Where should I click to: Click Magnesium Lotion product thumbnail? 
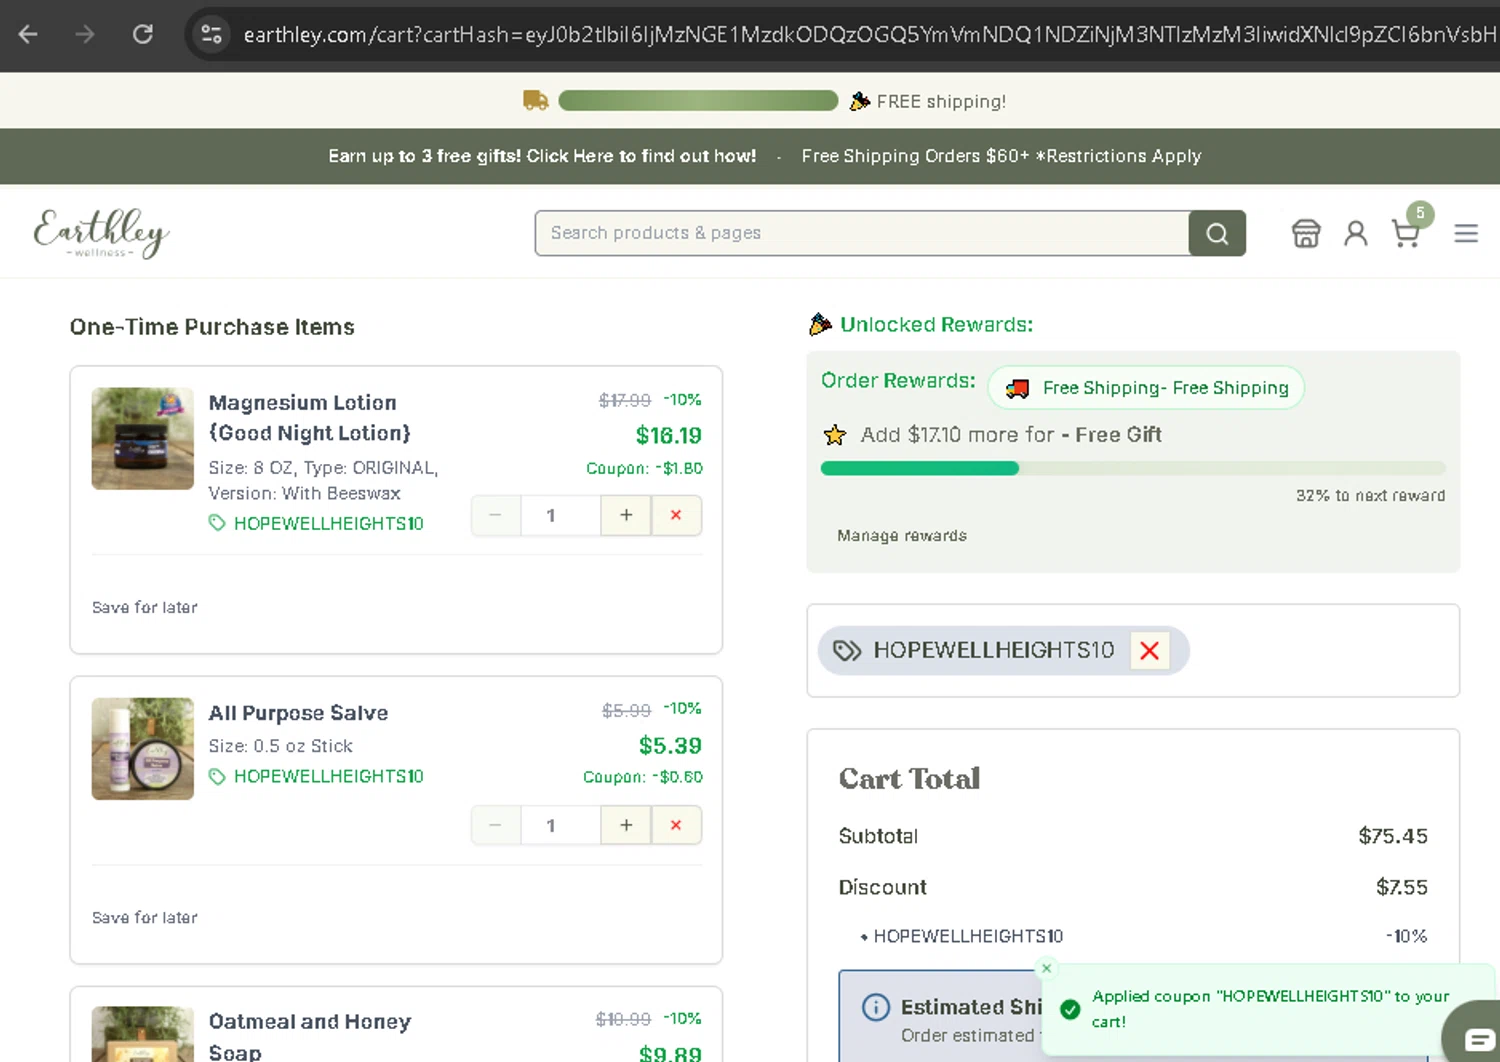143,438
